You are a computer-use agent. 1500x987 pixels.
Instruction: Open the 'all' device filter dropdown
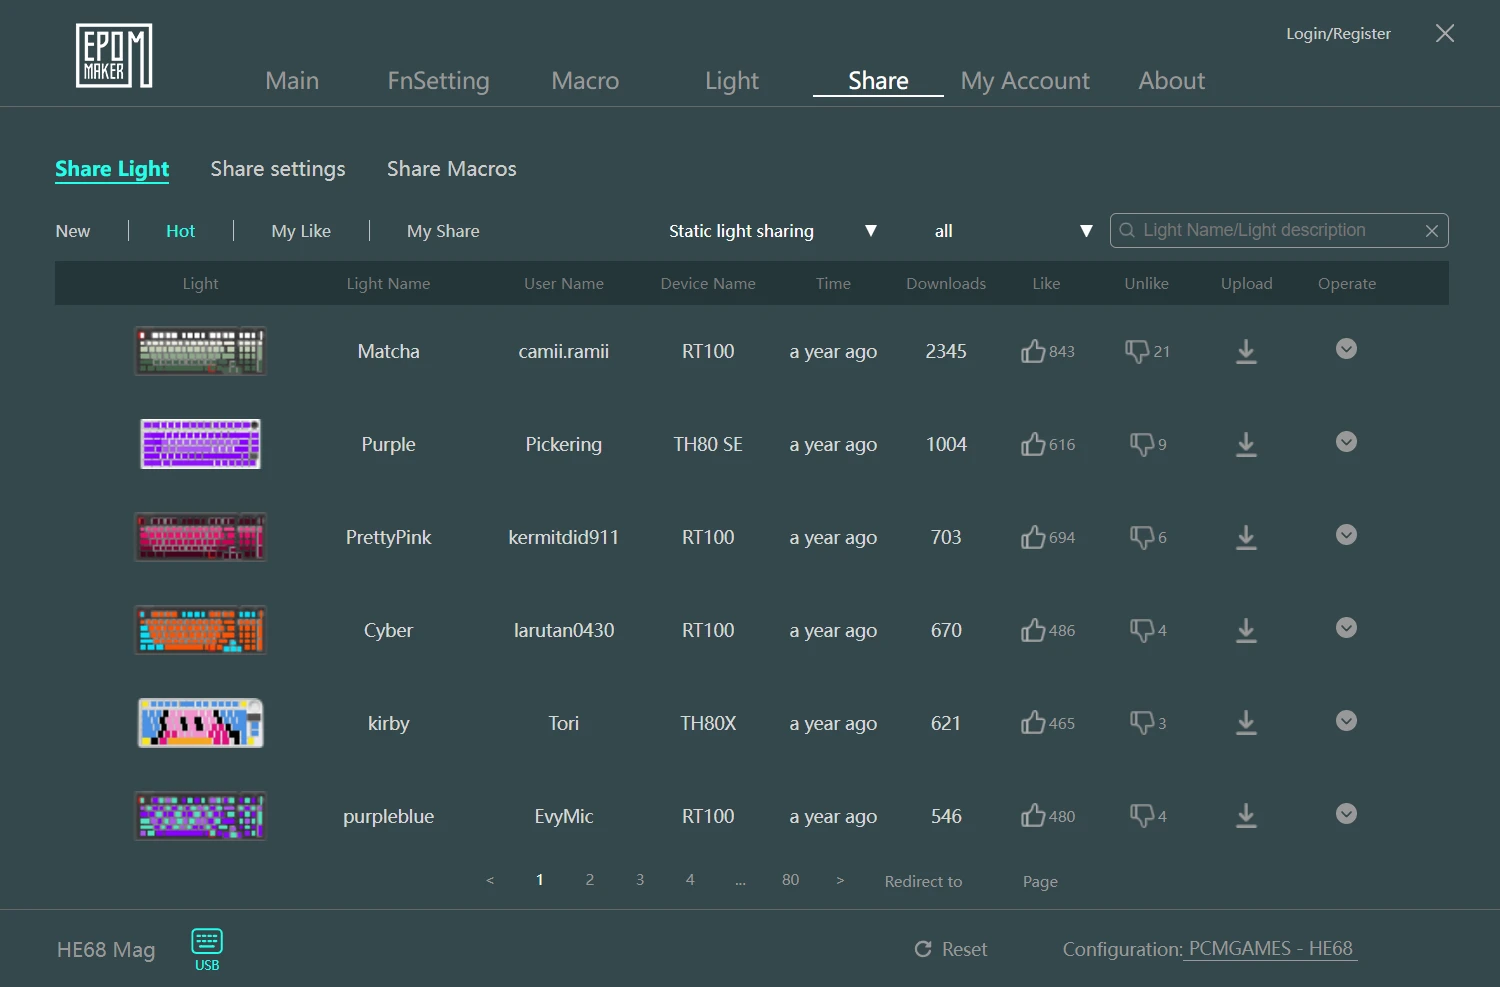point(1012,231)
